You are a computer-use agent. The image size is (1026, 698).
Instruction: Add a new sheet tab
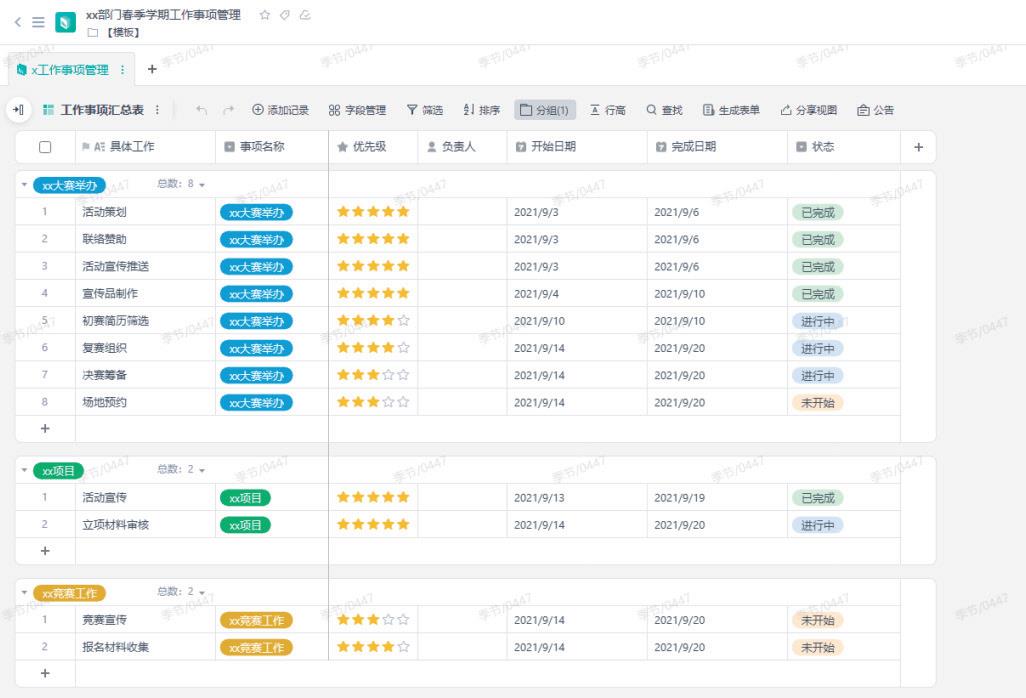(152, 69)
